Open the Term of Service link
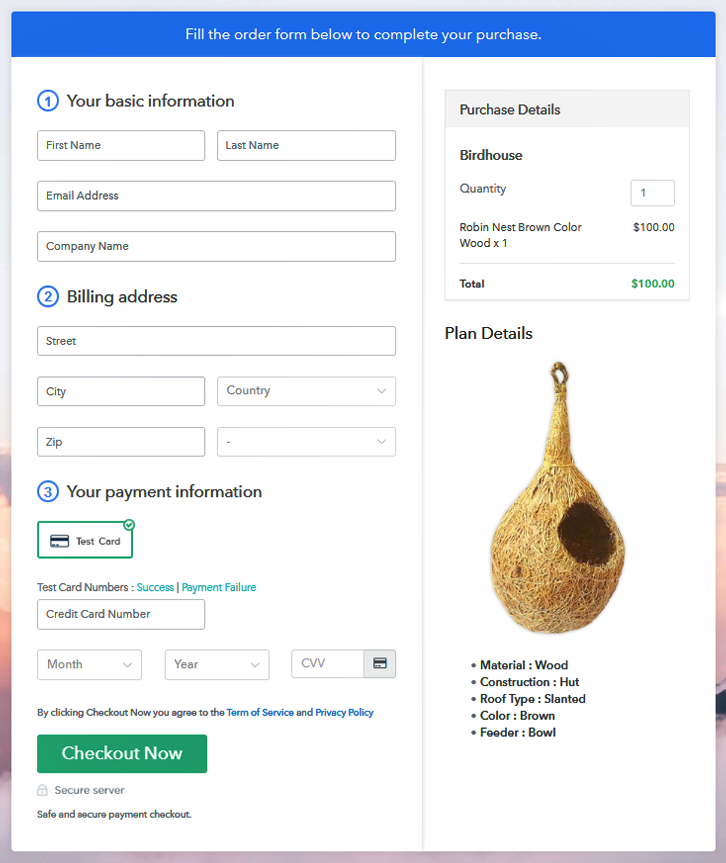The image size is (726, 863). (x=260, y=713)
